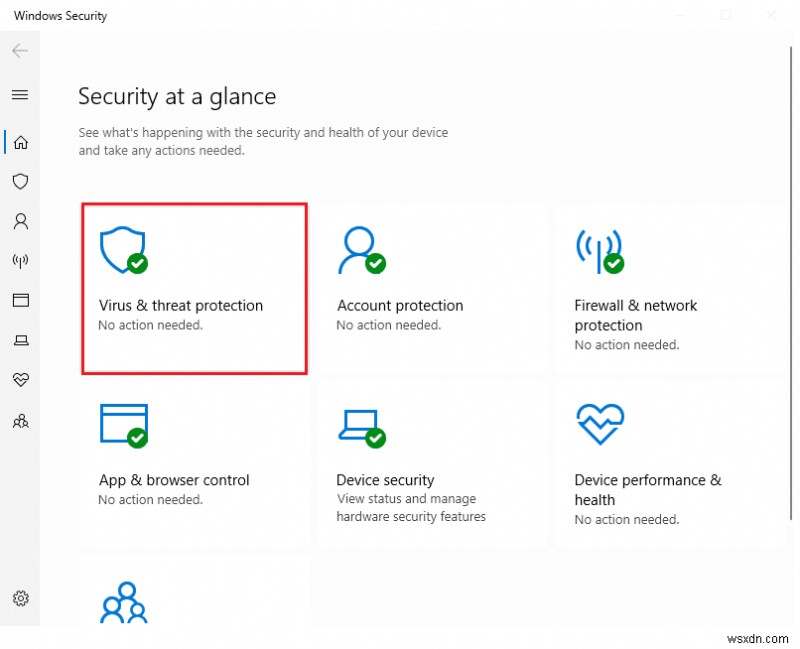Screen dimensions: 800x649
Task: Click the Windows Security title text
Action: 60,16
